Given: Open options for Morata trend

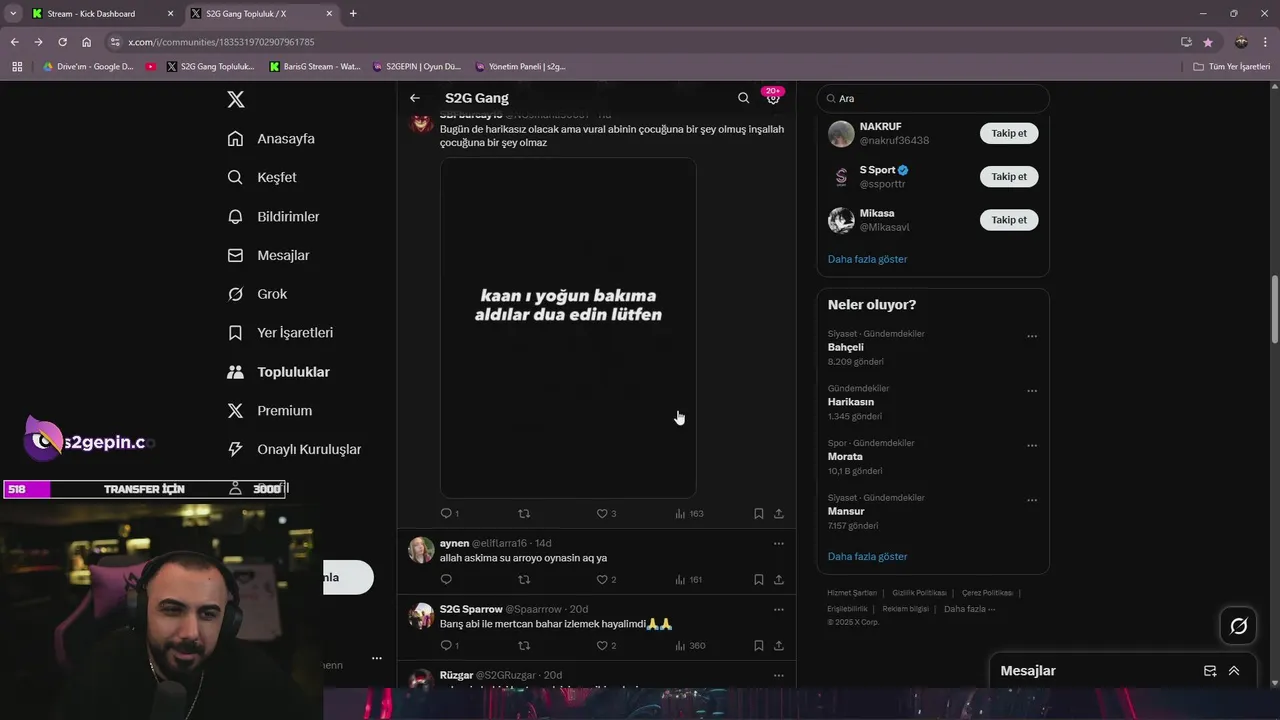Looking at the screenshot, I should click(1032, 446).
